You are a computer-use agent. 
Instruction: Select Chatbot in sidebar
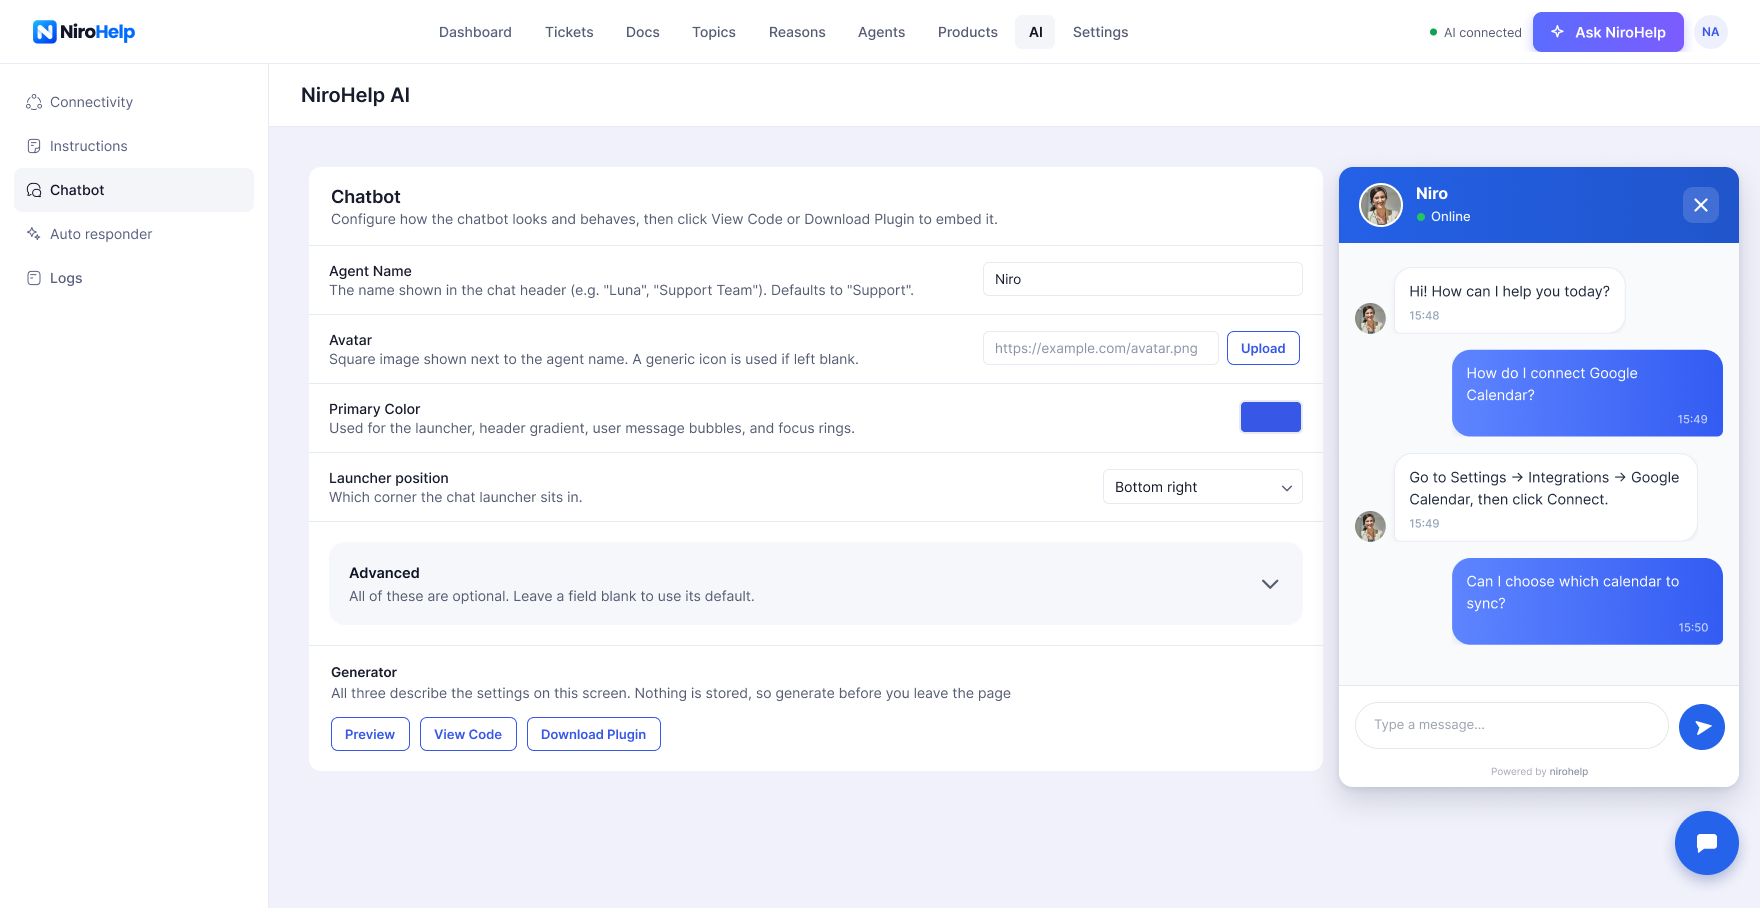pos(134,190)
